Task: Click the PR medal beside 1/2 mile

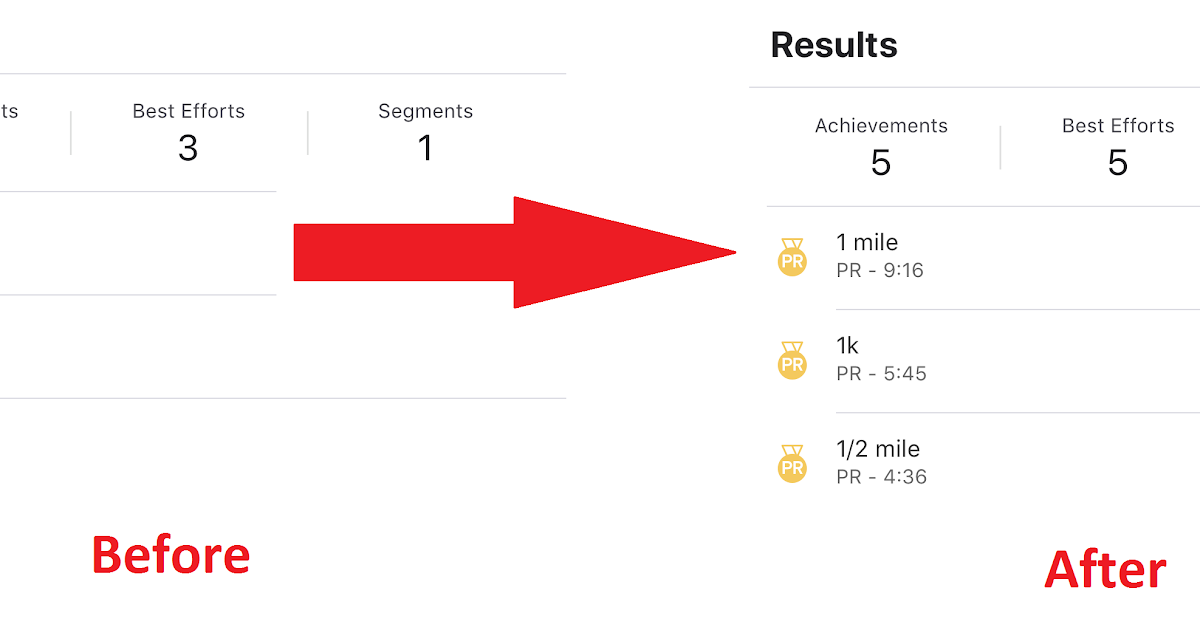Action: pos(792,464)
